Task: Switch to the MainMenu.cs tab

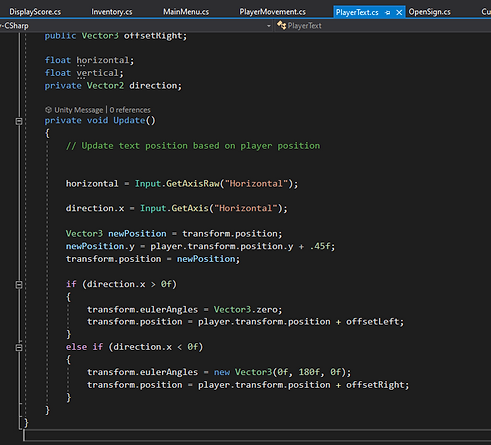Action: (x=186, y=12)
